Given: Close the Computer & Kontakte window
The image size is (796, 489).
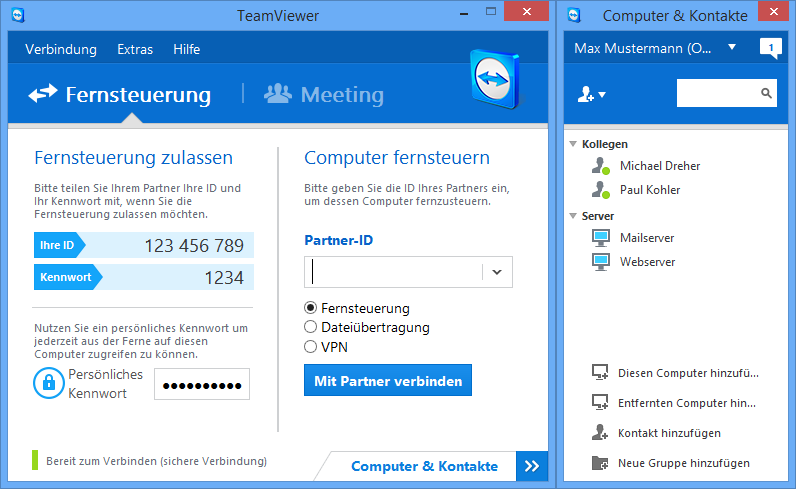Looking at the screenshot, I should pyautogui.click(x=773, y=11).
